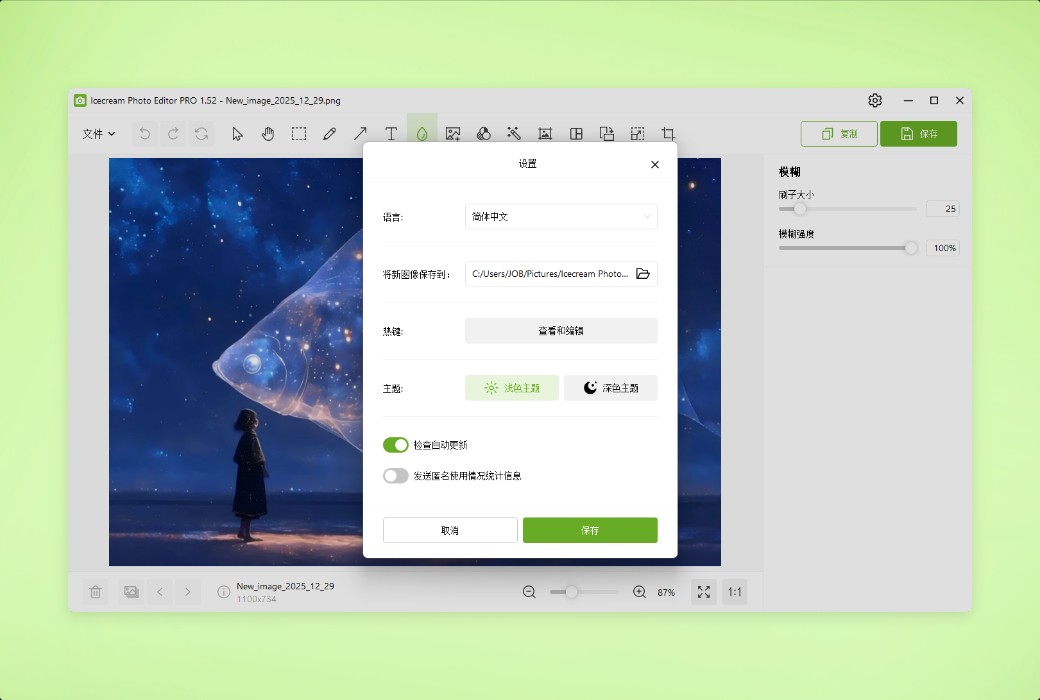The width and height of the screenshot is (1040, 700).
Task: Open the sticker insertion tool
Action: coord(453,133)
